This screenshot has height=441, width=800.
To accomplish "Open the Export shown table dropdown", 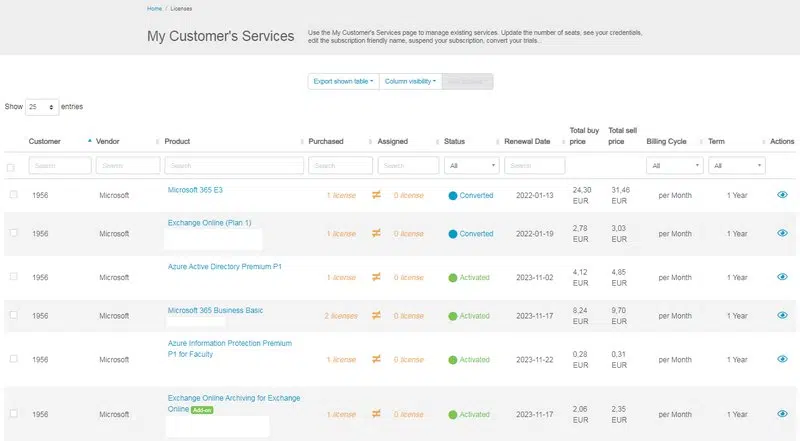I will 343,81.
